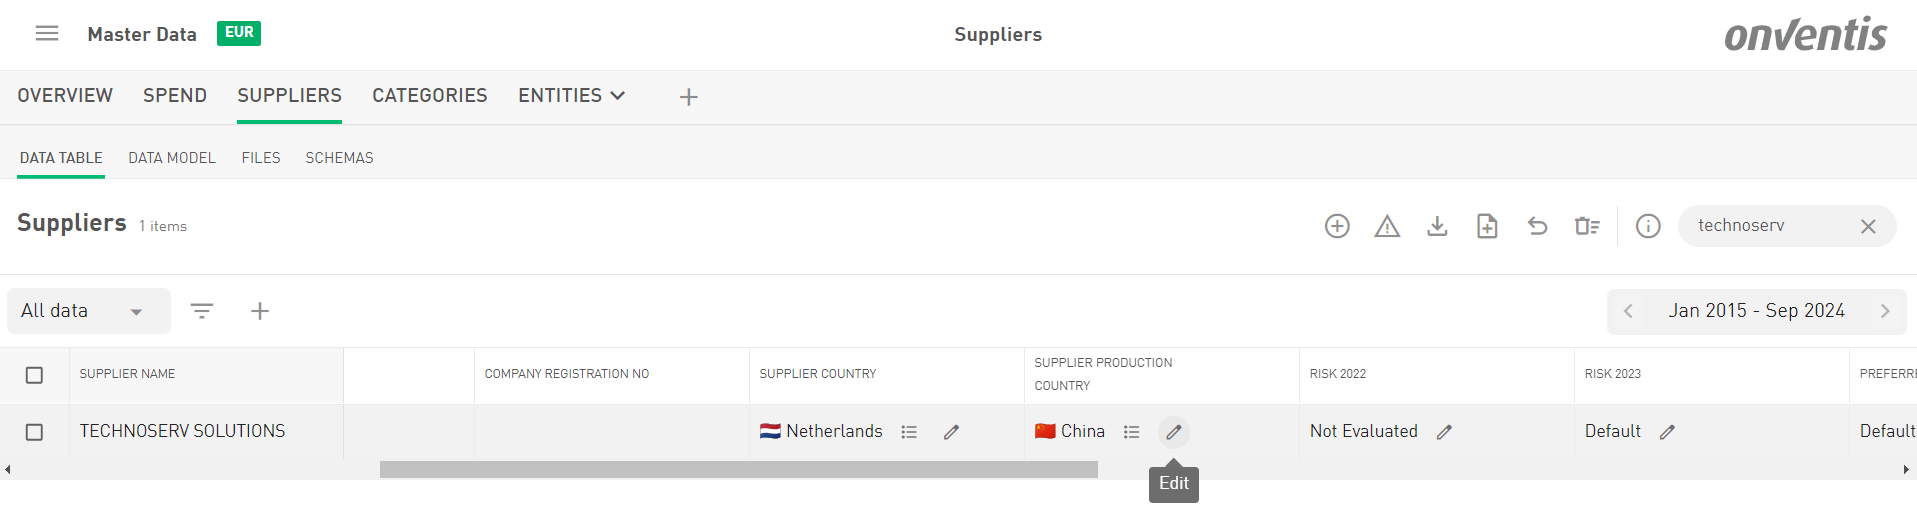
Task: Open the table filter settings icon
Action: [202, 311]
